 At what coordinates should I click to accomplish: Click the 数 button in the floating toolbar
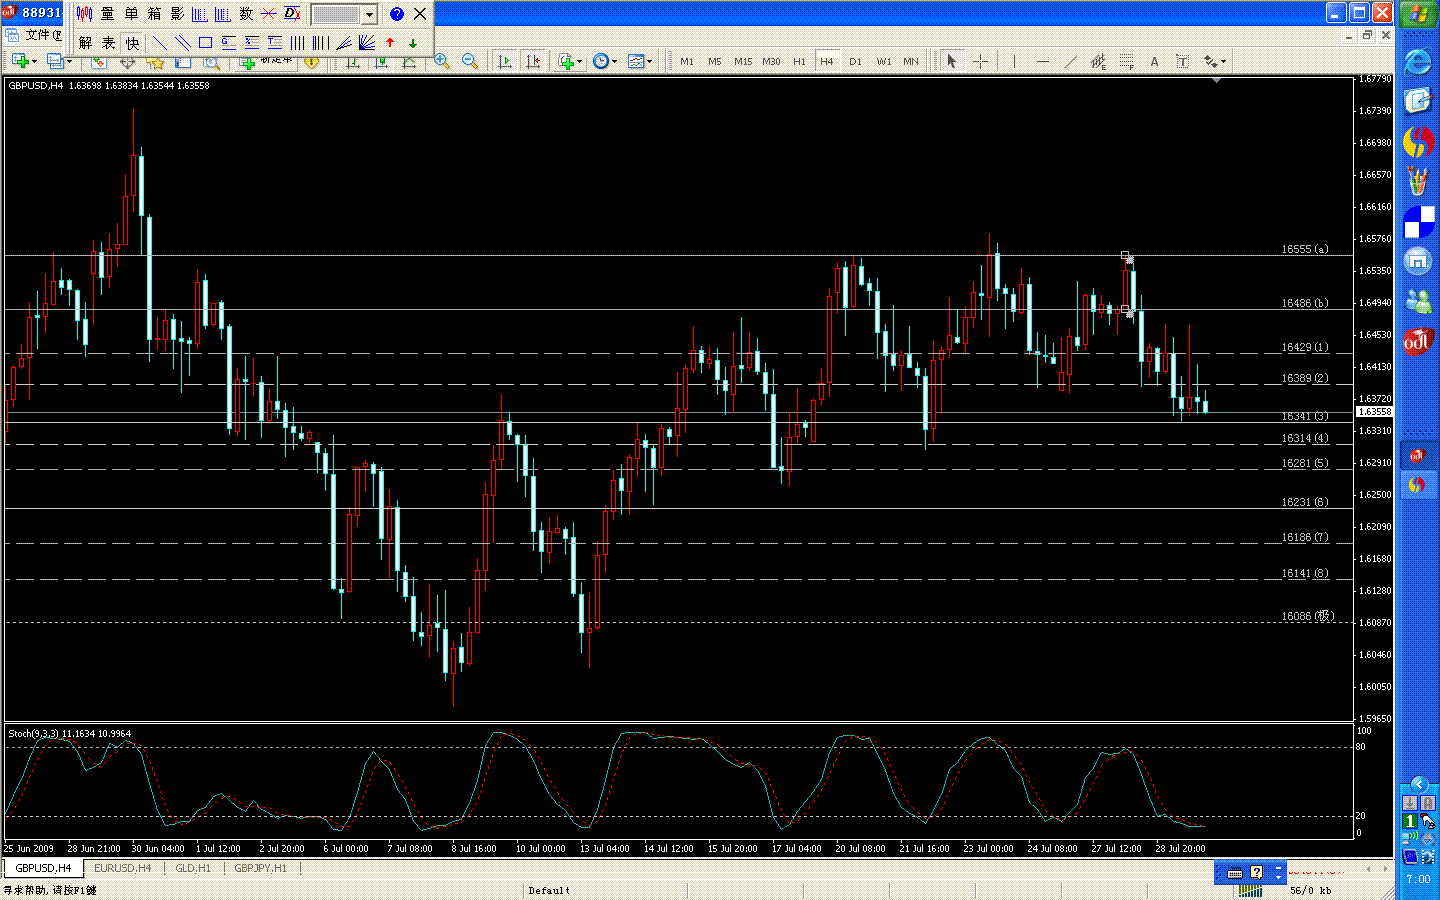pos(246,14)
